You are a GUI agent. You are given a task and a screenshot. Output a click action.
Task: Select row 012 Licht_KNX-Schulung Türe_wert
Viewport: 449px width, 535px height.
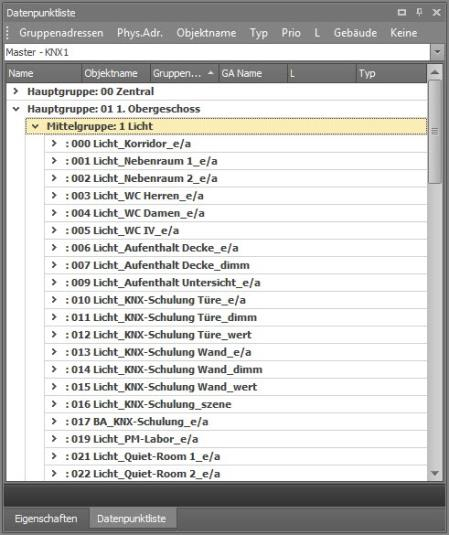[x=235, y=335]
